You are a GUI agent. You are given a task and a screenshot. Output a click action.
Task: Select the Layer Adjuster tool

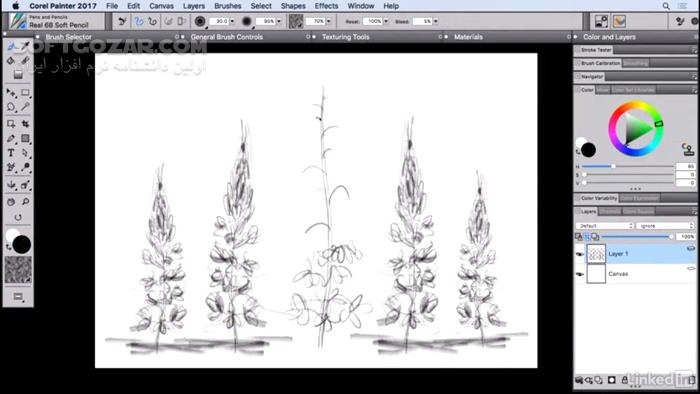coord(11,93)
